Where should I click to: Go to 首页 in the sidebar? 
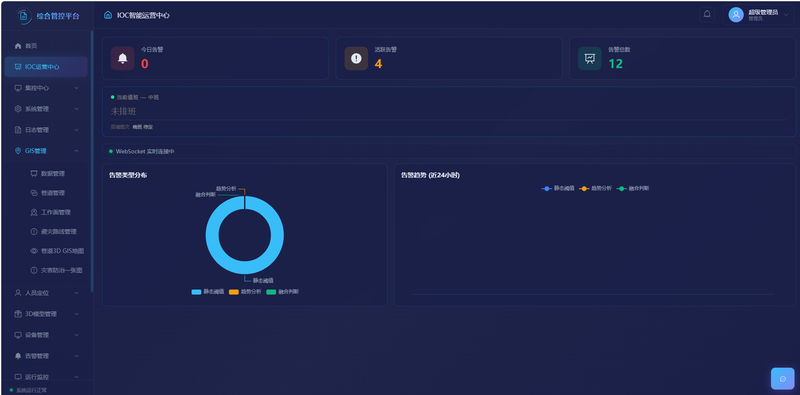[46, 46]
